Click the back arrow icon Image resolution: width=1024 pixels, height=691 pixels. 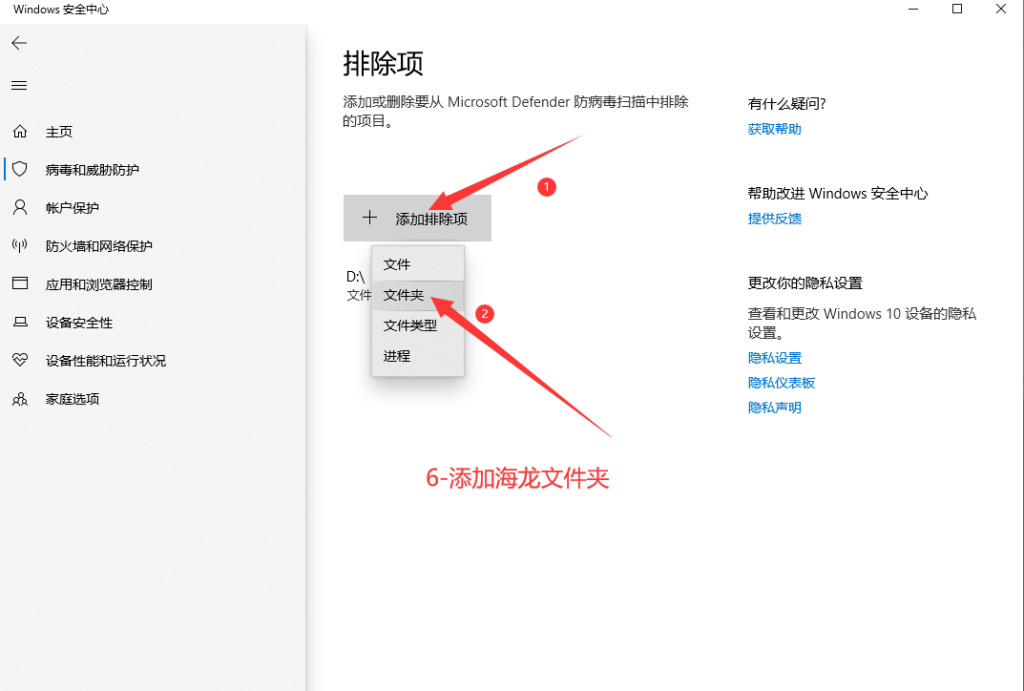[19, 43]
